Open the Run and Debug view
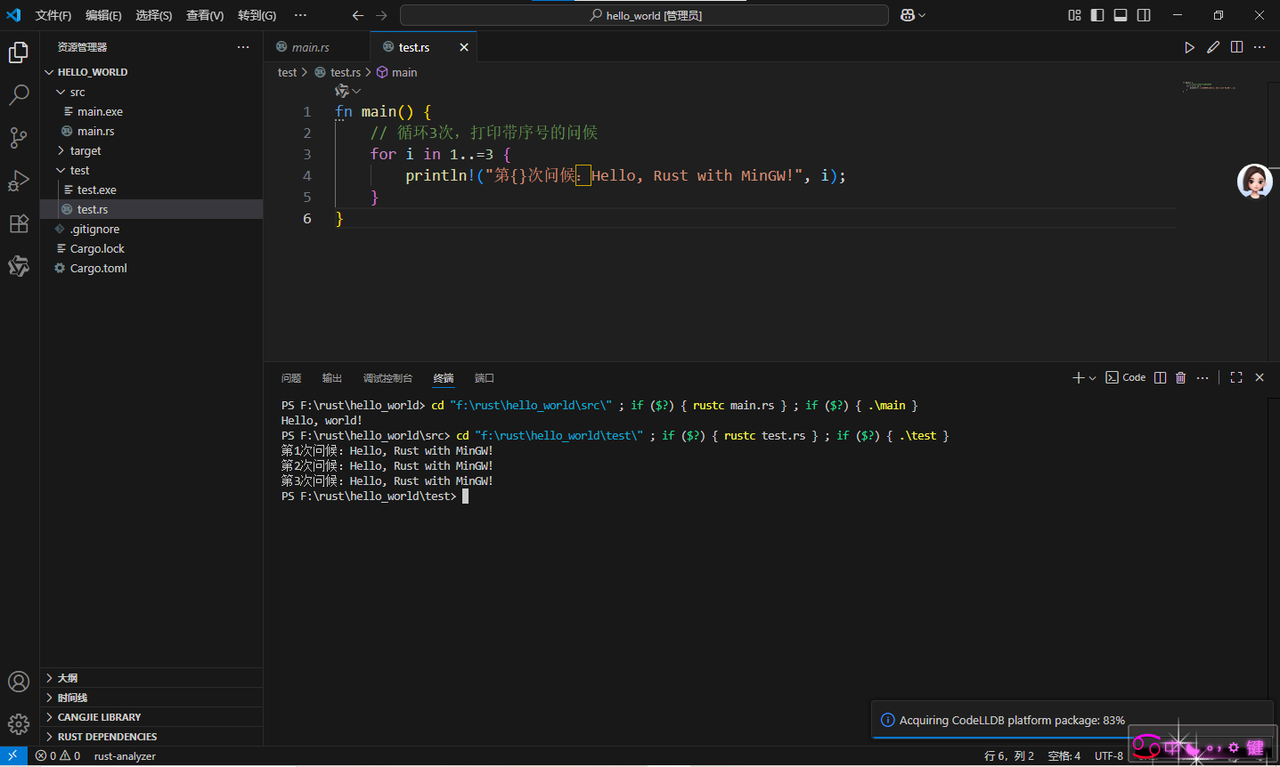 point(18,181)
